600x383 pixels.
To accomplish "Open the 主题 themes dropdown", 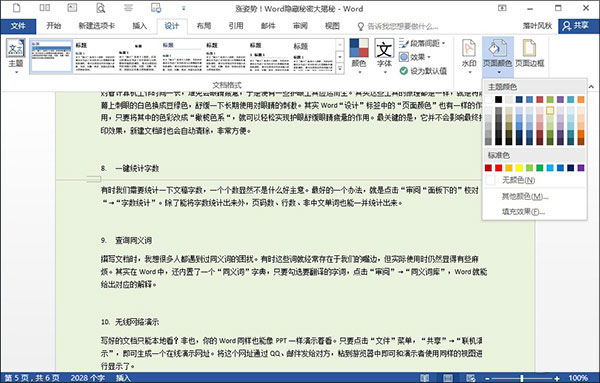I will tap(16, 57).
